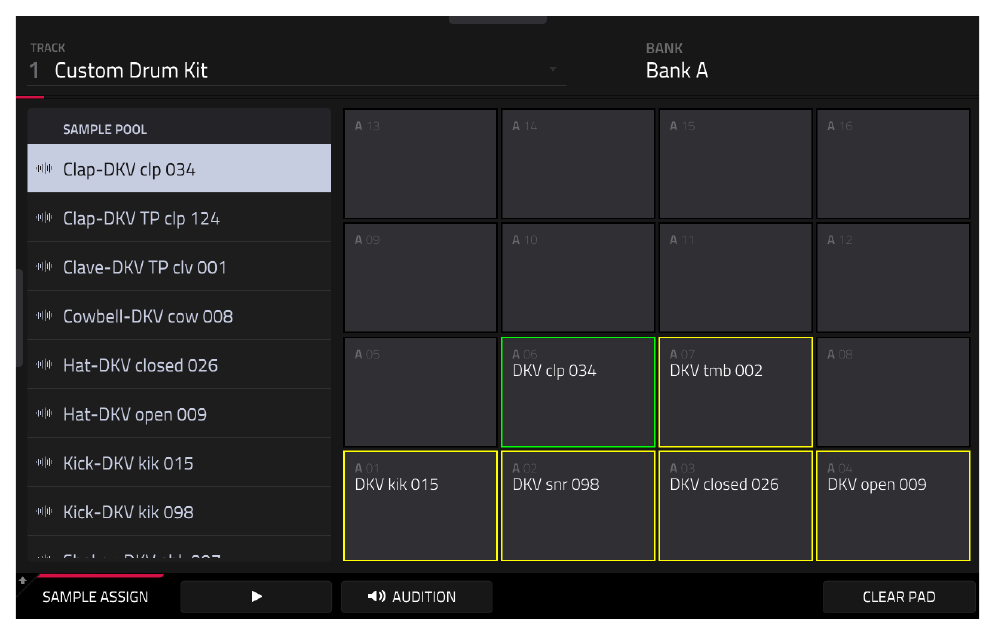Viewport: 996px width, 636px height.
Task: Switch to the Sample Assign tab
Action: click(95, 597)
